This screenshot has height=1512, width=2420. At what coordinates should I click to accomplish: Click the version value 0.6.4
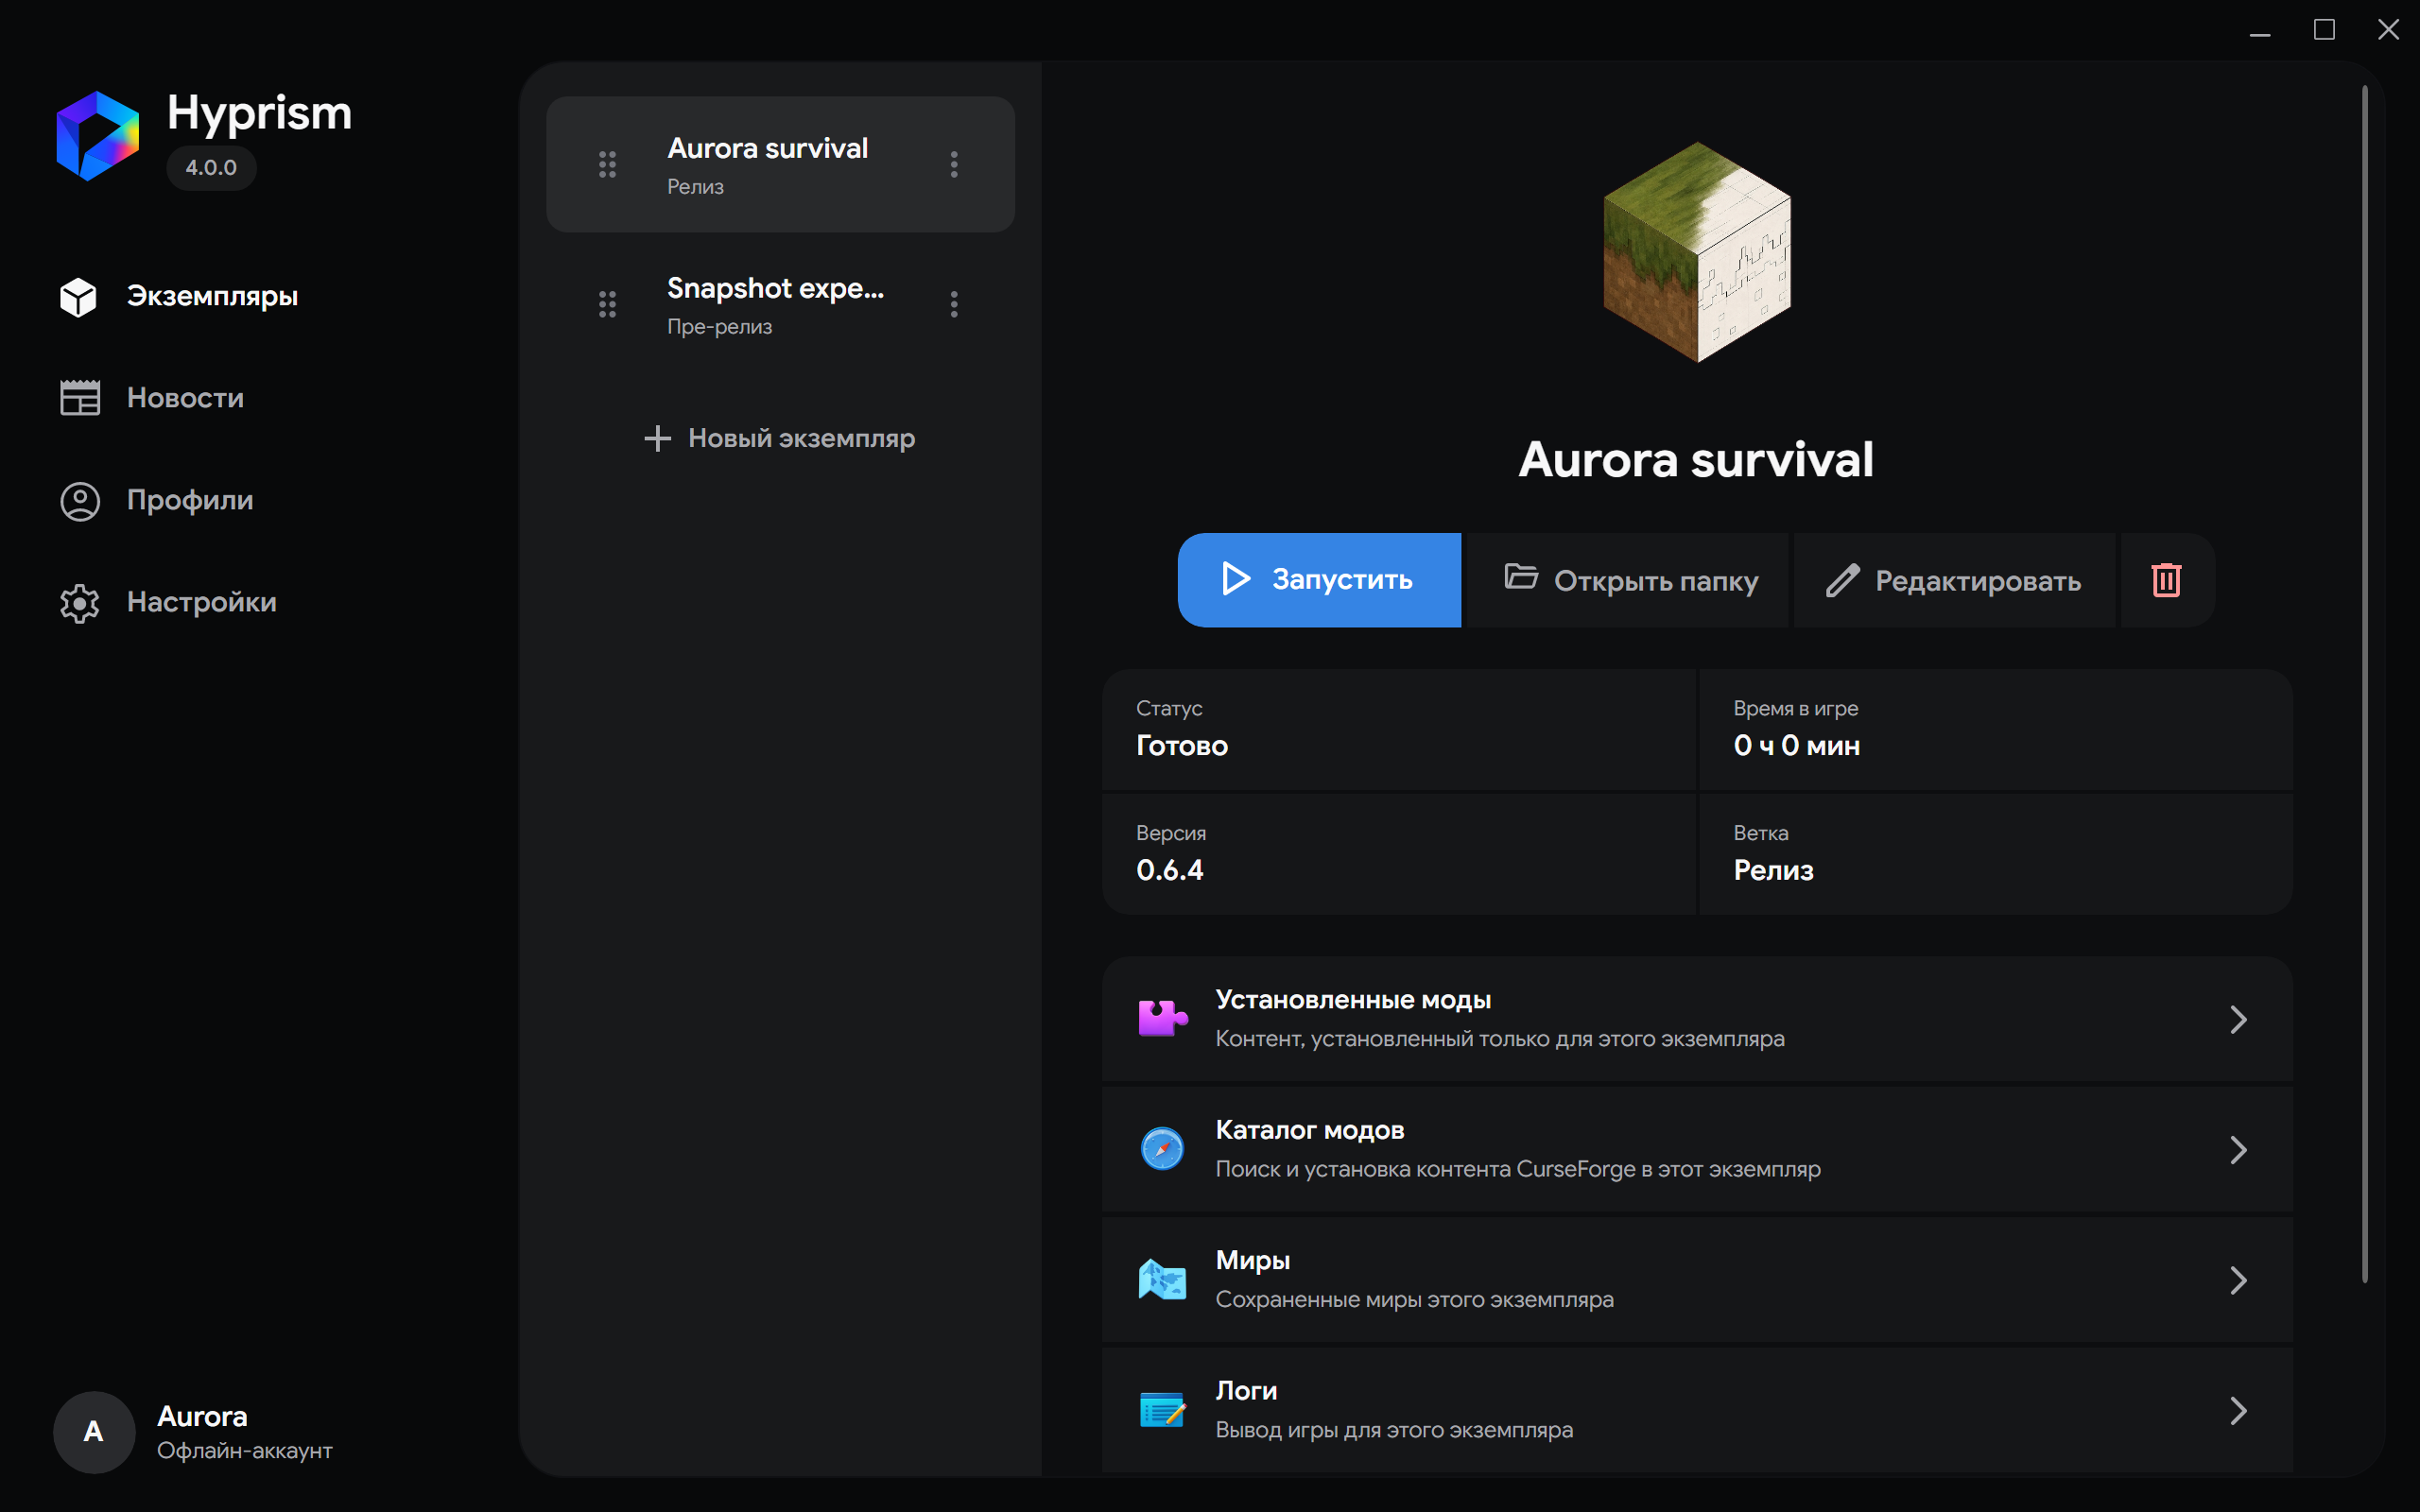point(1169,870)
